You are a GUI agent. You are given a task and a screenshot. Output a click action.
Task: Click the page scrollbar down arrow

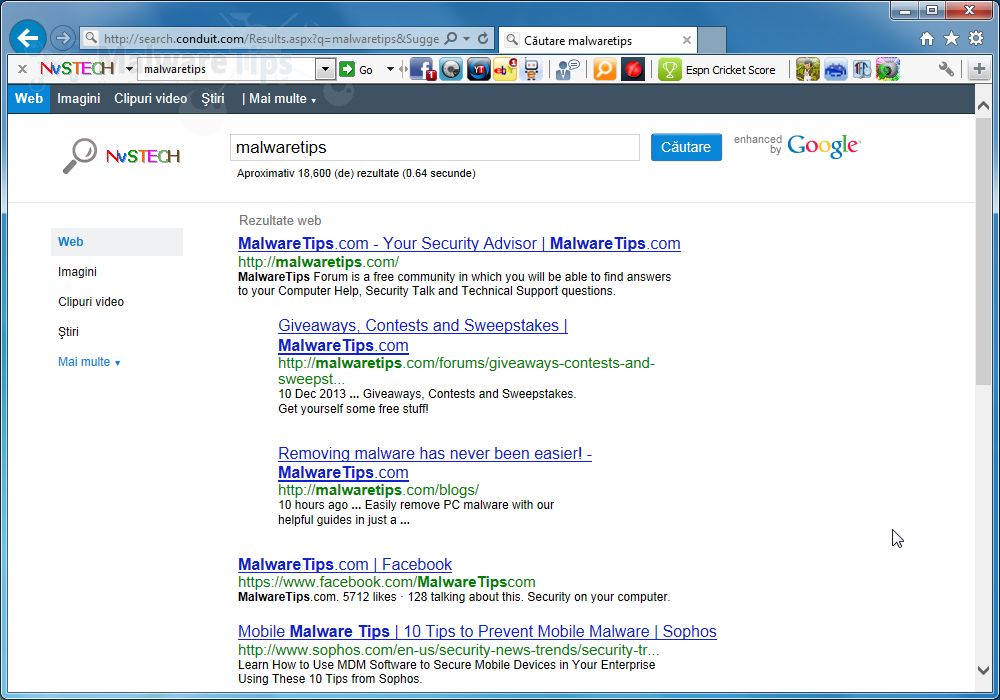[983, 670]
